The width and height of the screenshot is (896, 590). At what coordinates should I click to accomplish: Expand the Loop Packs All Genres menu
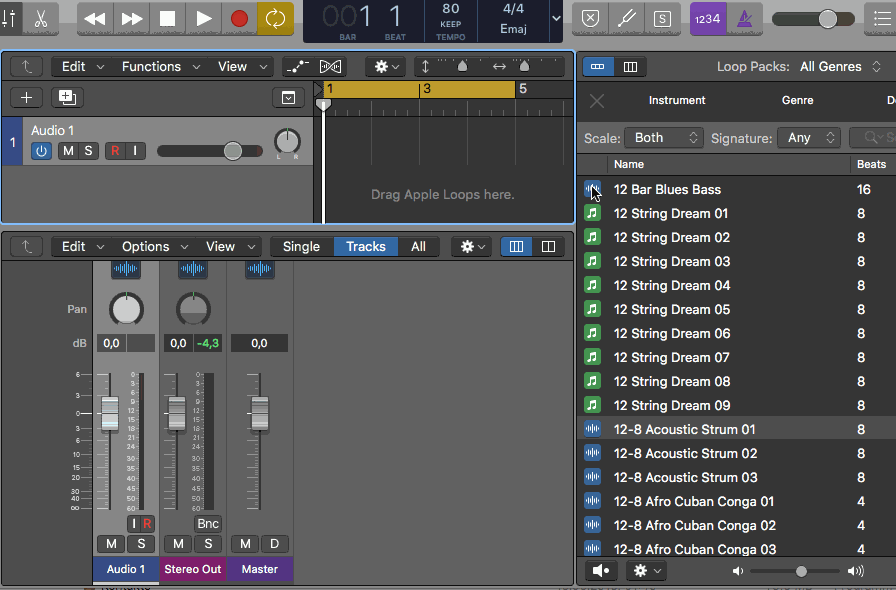(840, 67)
